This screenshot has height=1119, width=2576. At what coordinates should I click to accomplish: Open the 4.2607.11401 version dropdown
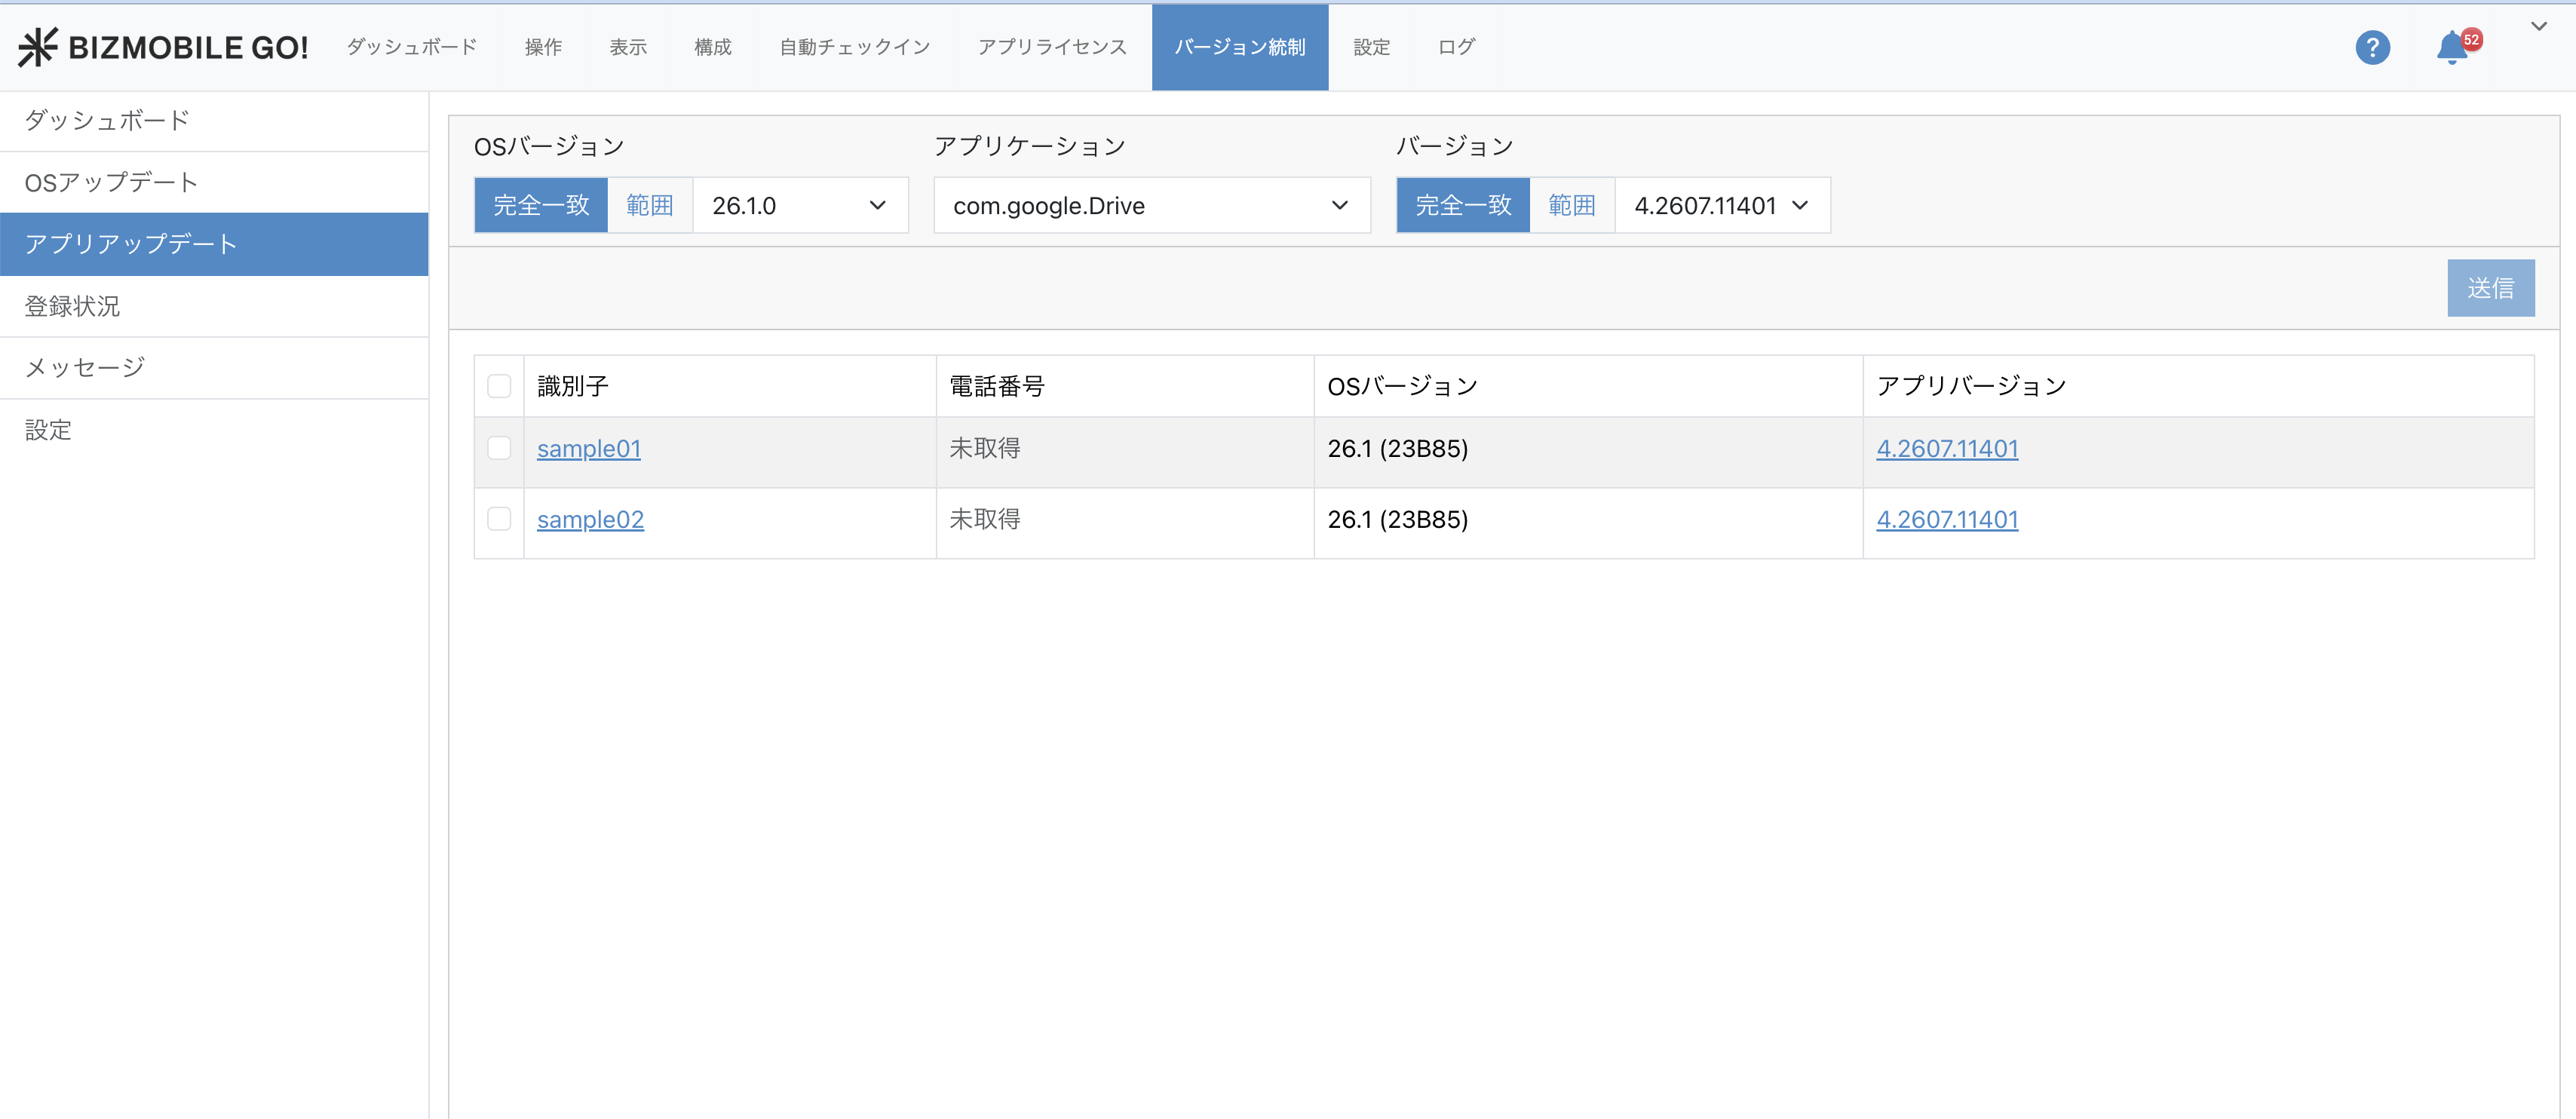tap(1721, 205)
